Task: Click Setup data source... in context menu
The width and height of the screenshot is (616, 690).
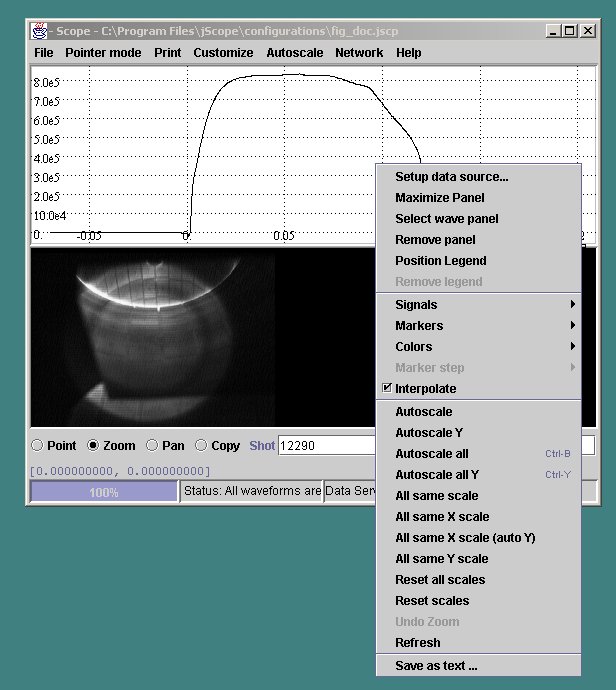Action: pyautogui.click(x=451, y=177)
